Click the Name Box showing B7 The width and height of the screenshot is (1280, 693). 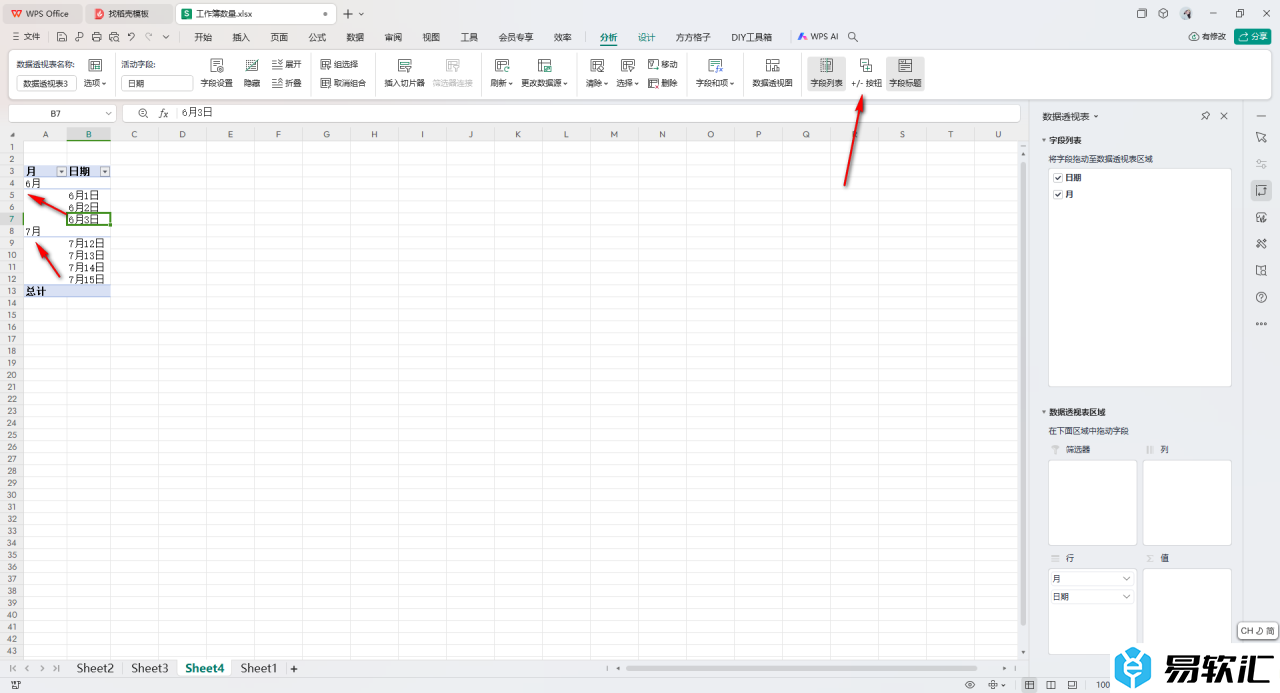pos(62,114)
